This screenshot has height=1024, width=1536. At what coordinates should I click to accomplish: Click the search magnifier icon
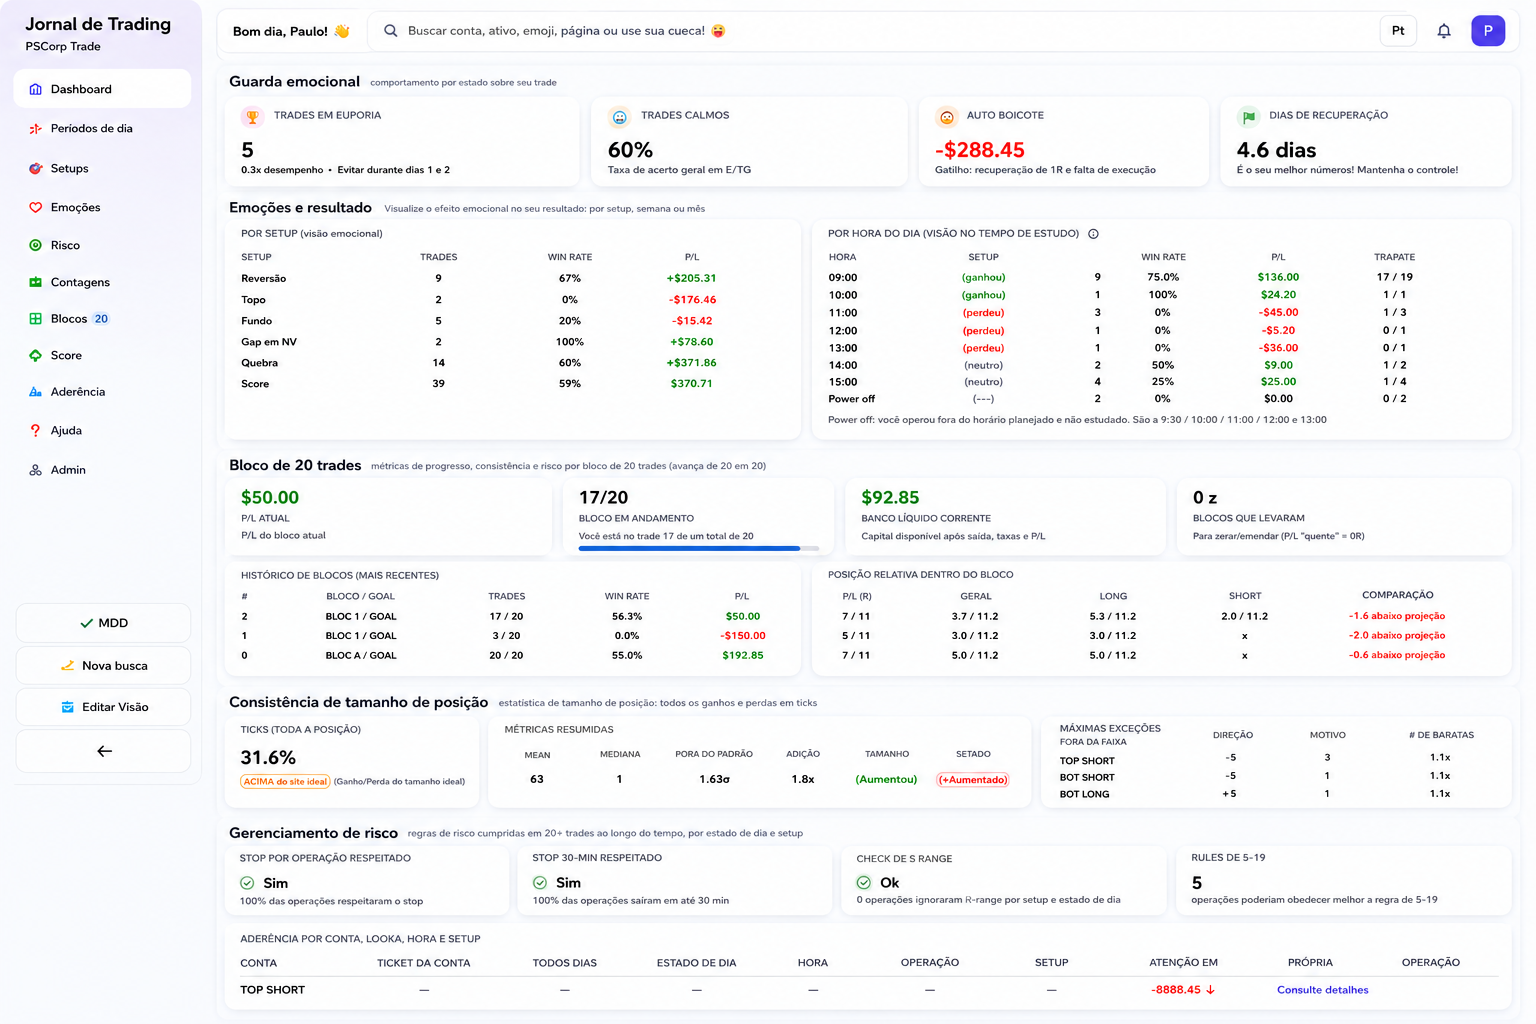pos(391,31)
